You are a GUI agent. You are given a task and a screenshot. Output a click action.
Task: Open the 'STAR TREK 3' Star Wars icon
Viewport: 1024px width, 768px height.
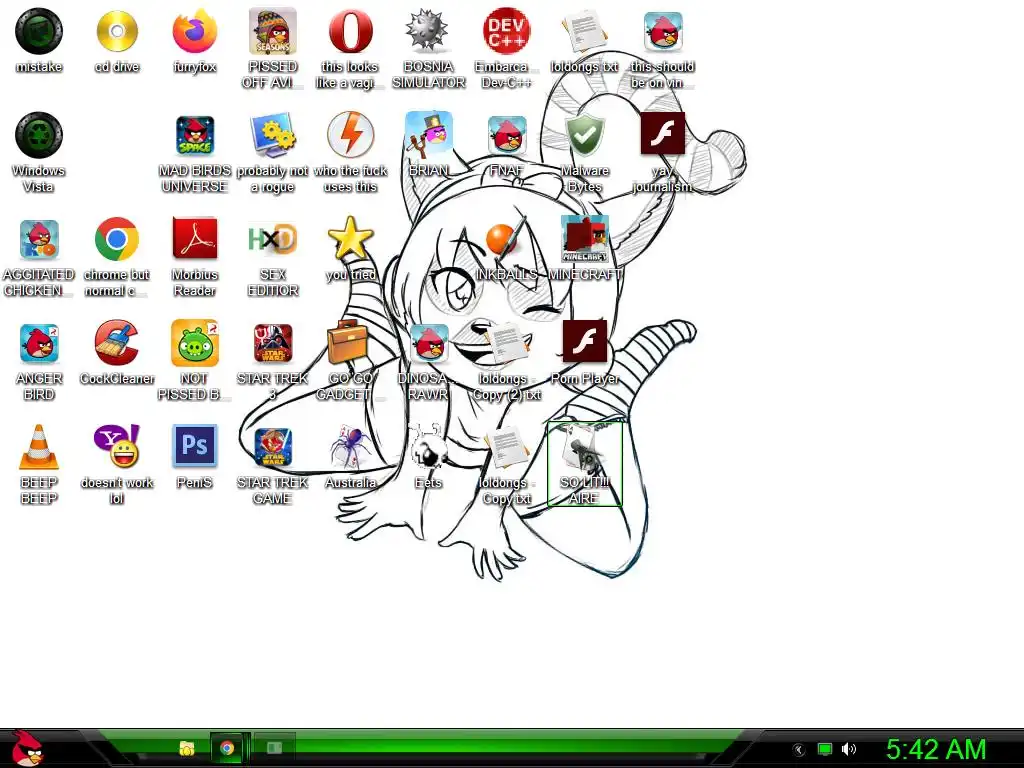coord(273,343)
